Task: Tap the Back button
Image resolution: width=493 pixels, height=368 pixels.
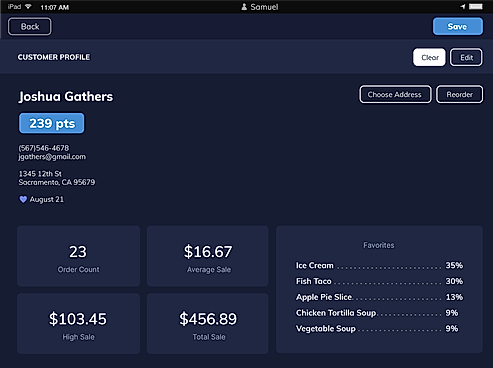Action: [30, 26]
